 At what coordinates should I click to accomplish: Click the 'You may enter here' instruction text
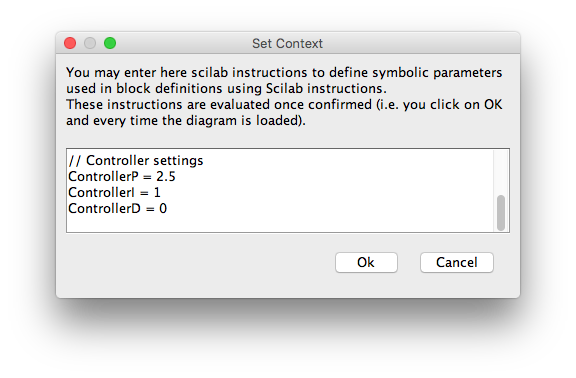[x=284, y=72]
